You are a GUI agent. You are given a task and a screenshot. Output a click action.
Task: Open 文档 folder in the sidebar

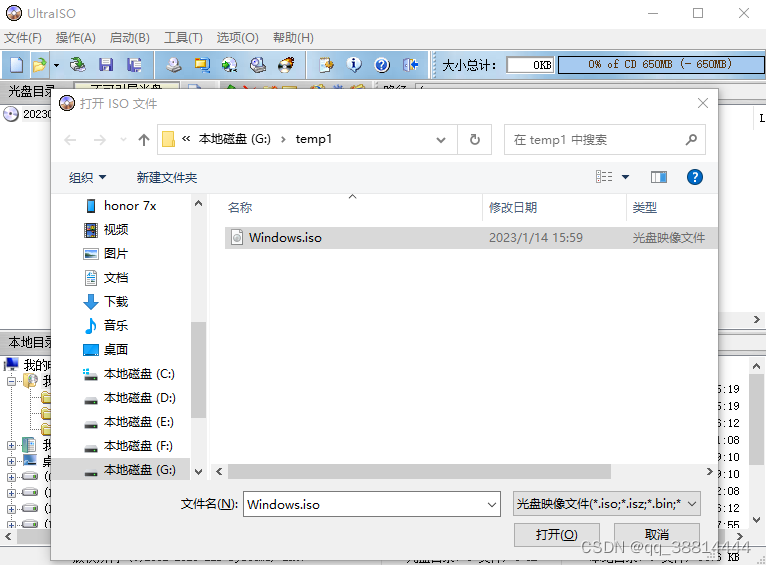(x=106, y=278)
